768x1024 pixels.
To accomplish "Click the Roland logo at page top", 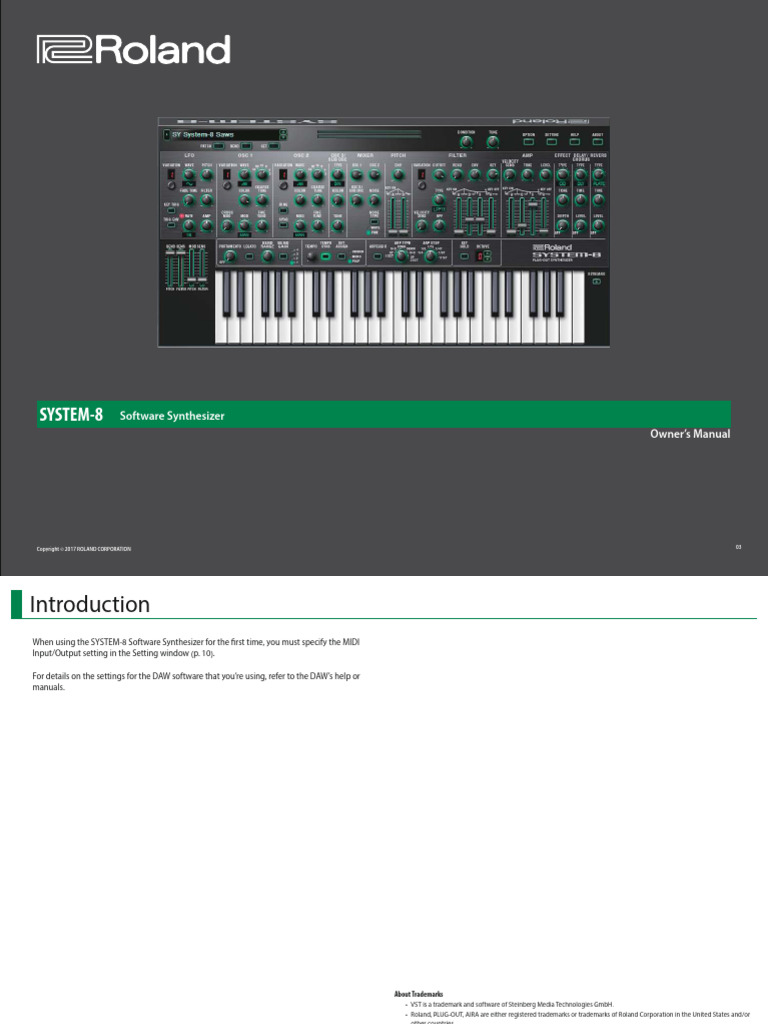I will point(133,50).
